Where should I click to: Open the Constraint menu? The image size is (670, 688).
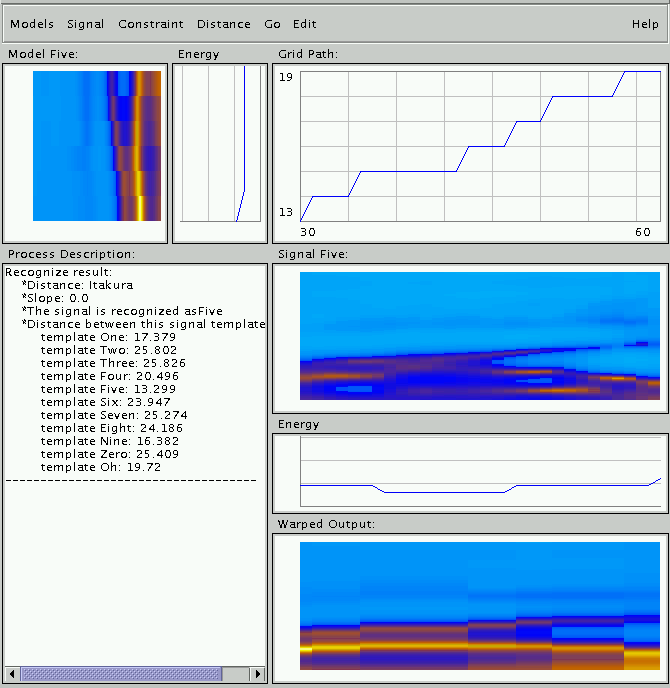pos(150,24)
